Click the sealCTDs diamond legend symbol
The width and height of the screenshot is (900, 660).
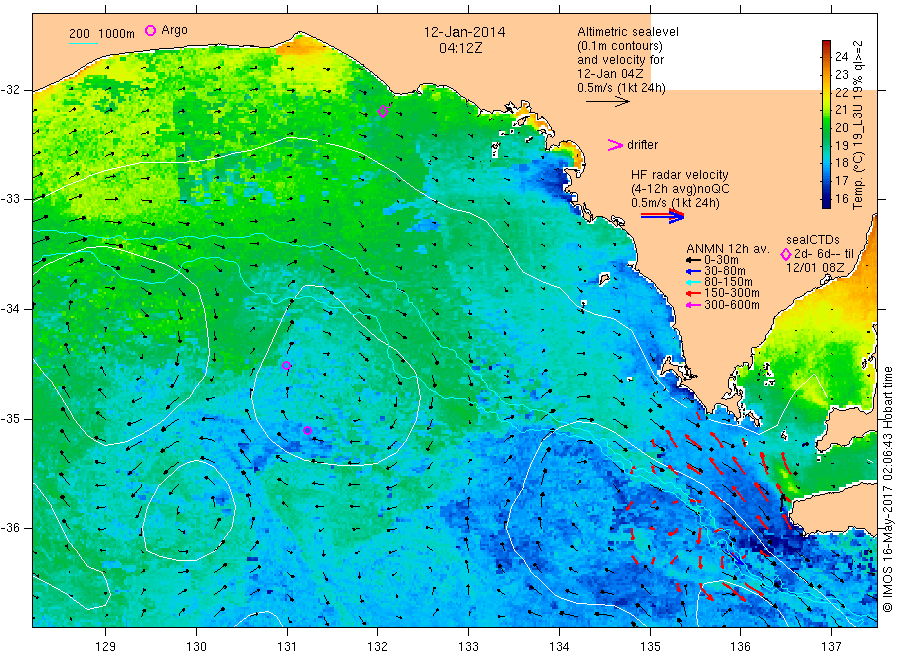(786, 254)
